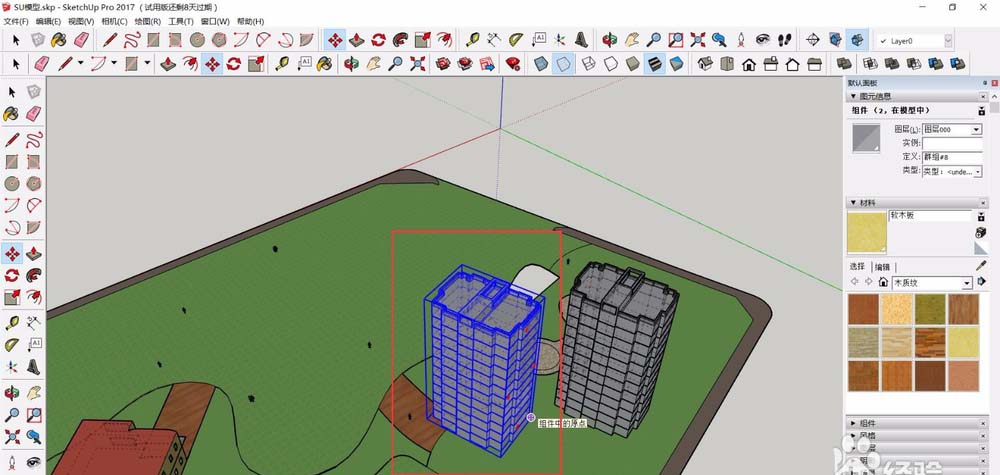1000x475 pixels.
Task: Collapse the 图元信息 panel section
Action: tap(853, 97)
